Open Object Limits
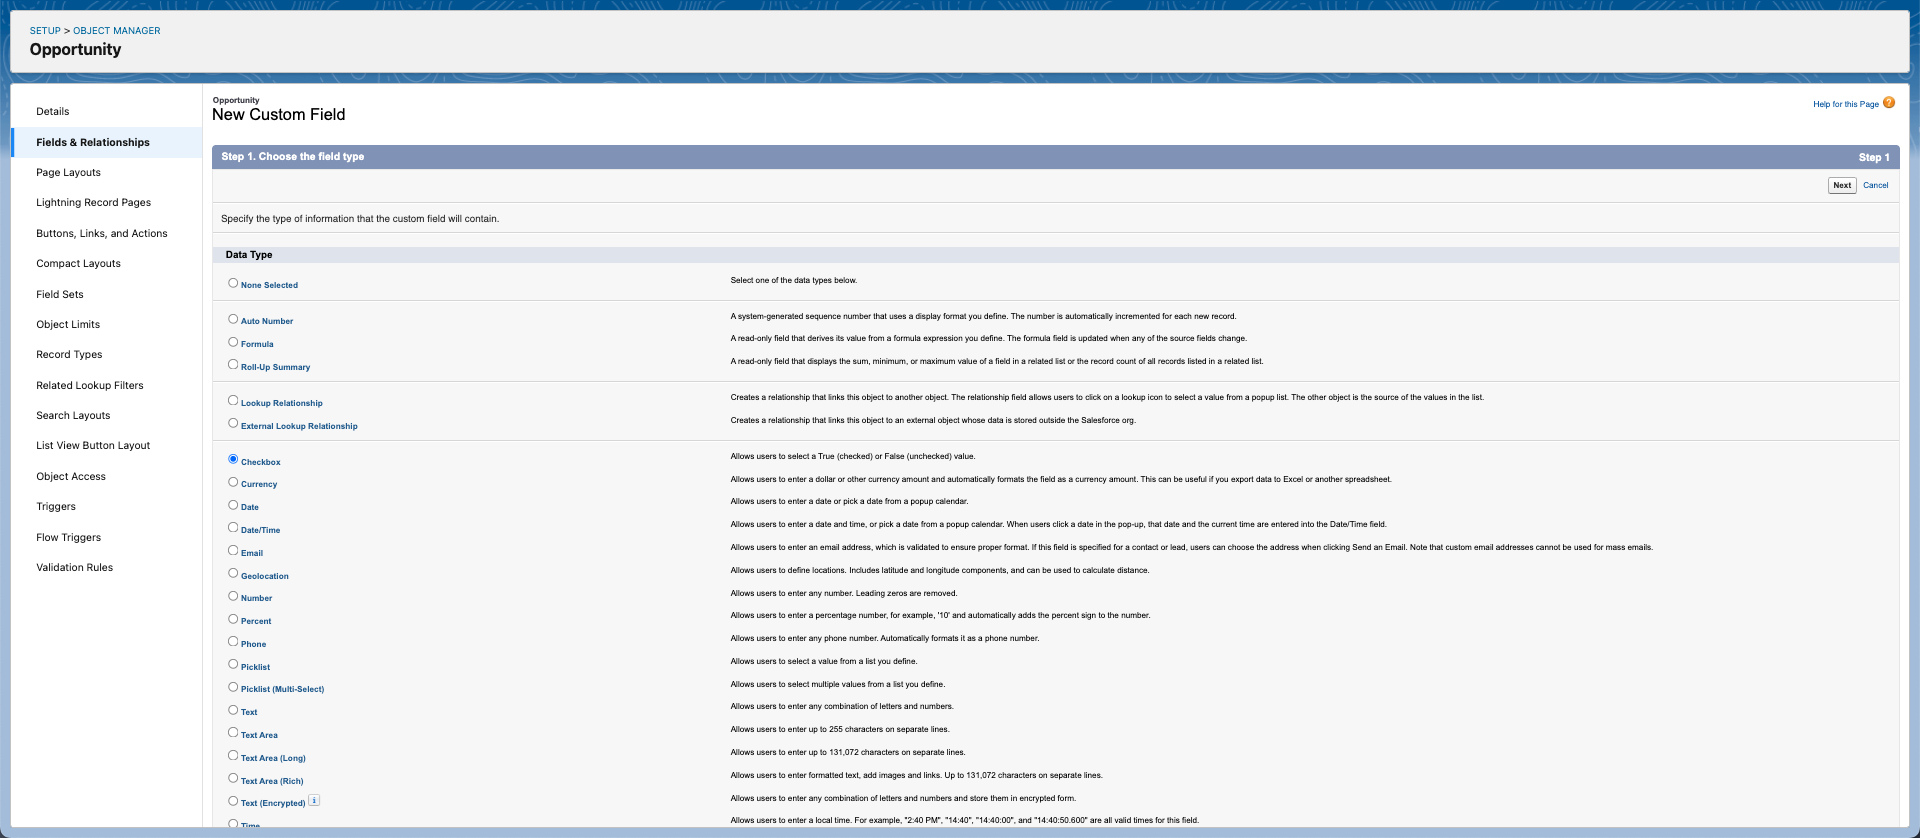The height and width of the screenshot is (838, 1920). (x=68, y=325)
